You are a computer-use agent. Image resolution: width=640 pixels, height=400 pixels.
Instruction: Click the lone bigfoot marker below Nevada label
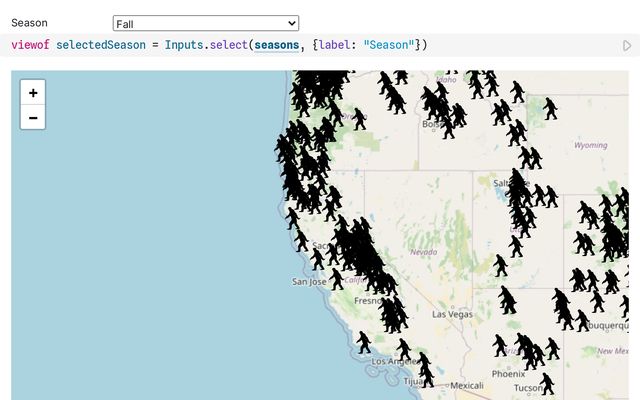pyautogui.click(x=500, y=266)
